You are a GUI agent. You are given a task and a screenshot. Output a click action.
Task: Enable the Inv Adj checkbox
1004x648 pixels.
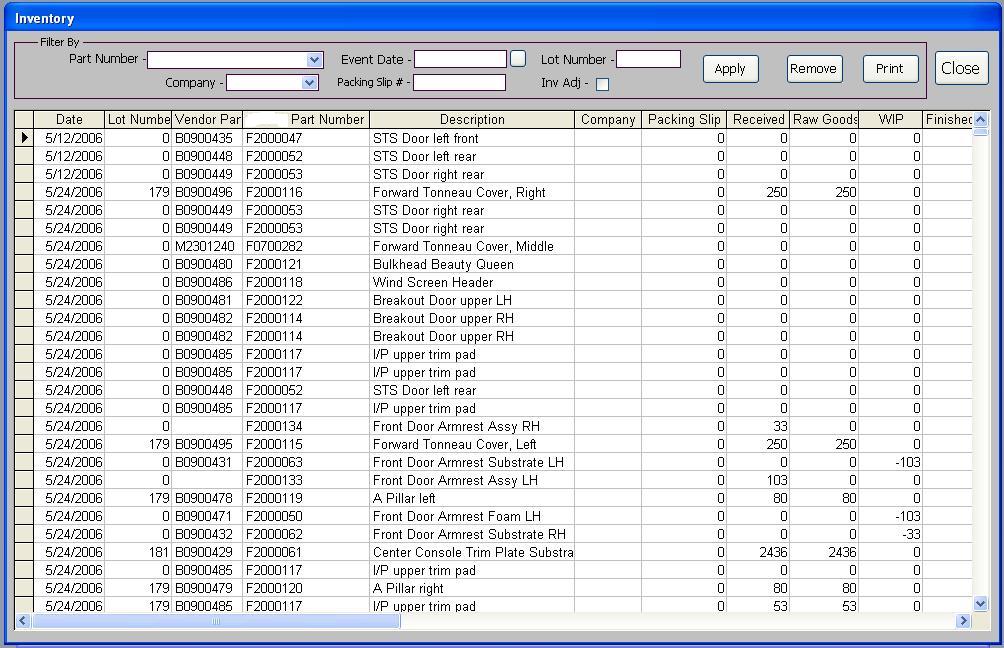coord(602,84)
